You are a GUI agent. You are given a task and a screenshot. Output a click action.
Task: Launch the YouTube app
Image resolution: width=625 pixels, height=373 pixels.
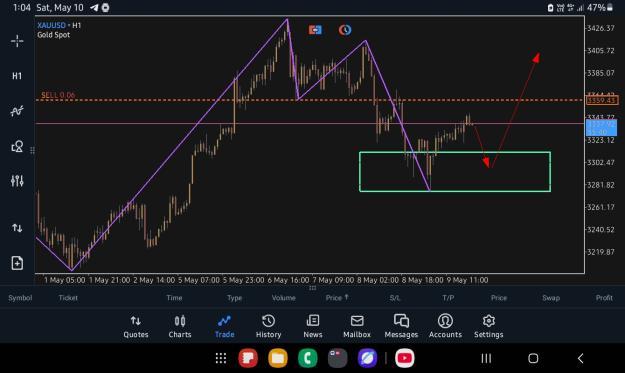405,358
